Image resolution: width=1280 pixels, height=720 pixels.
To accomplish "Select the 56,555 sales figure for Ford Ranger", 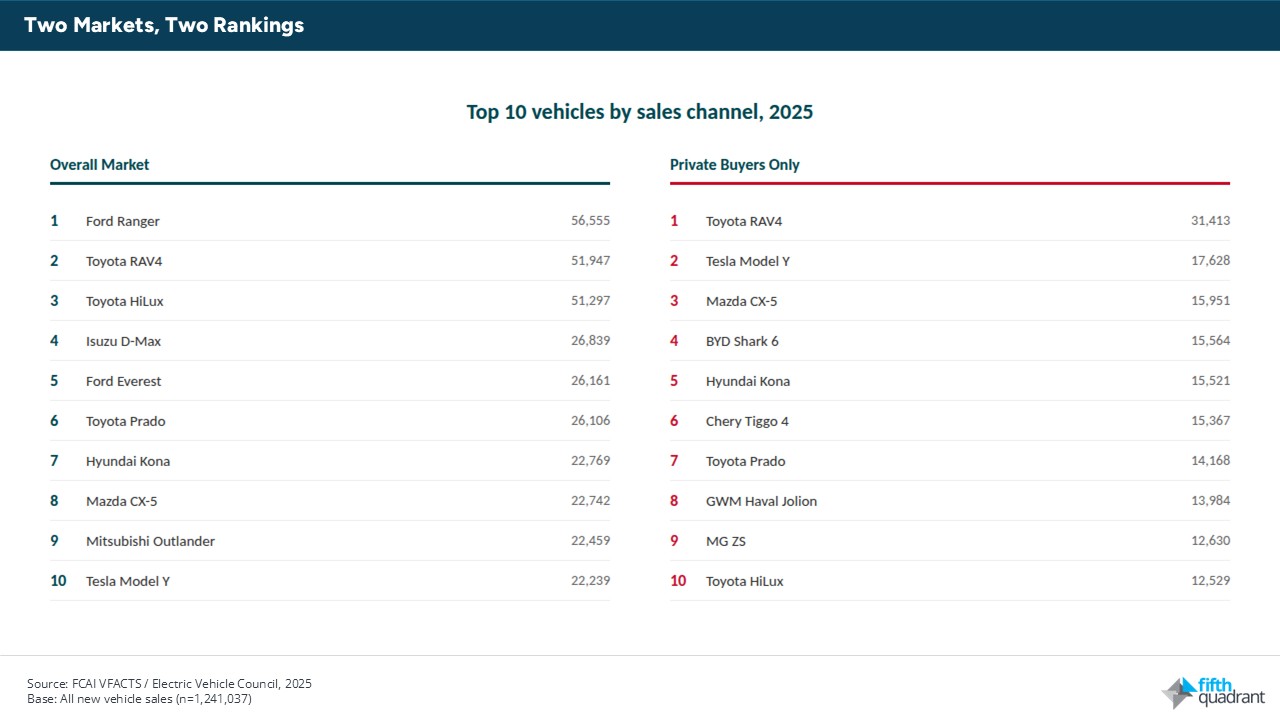I will tap(590, 221).
